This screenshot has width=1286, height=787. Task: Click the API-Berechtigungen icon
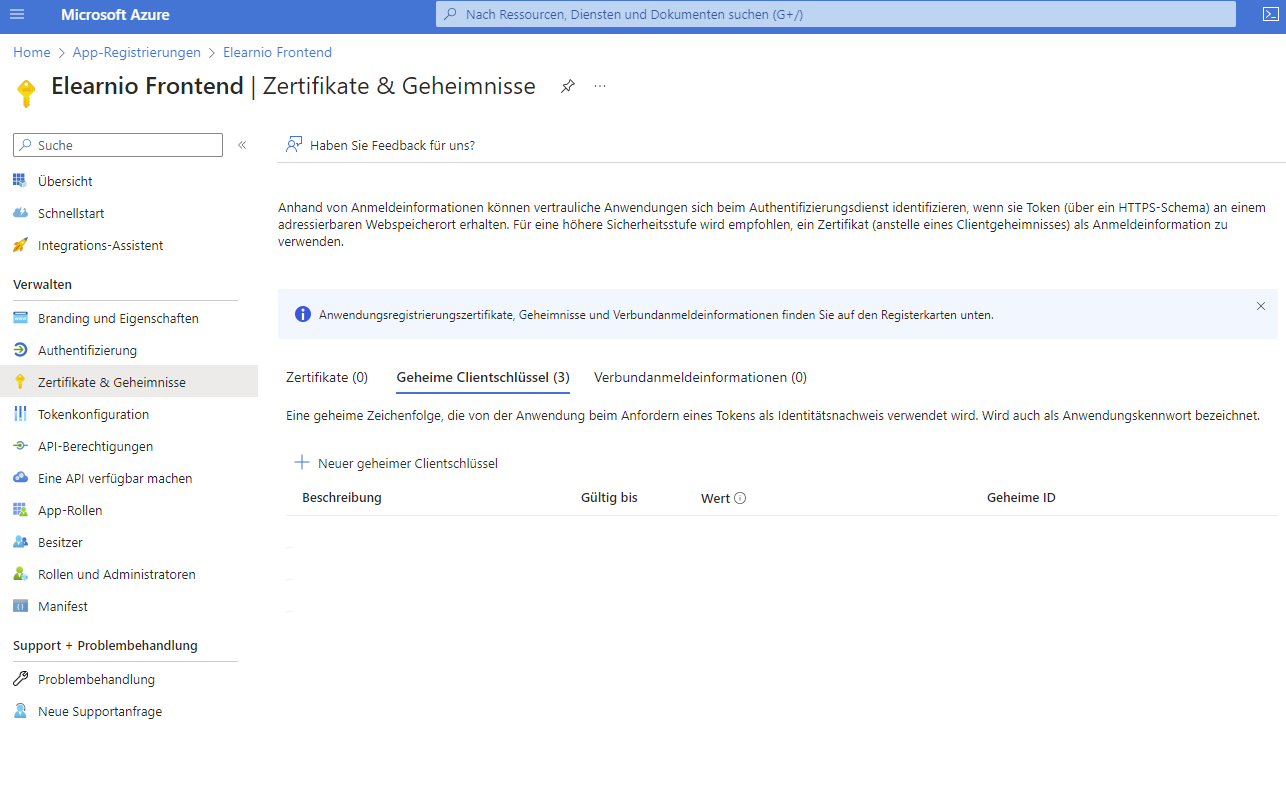[x=20, y=446]
